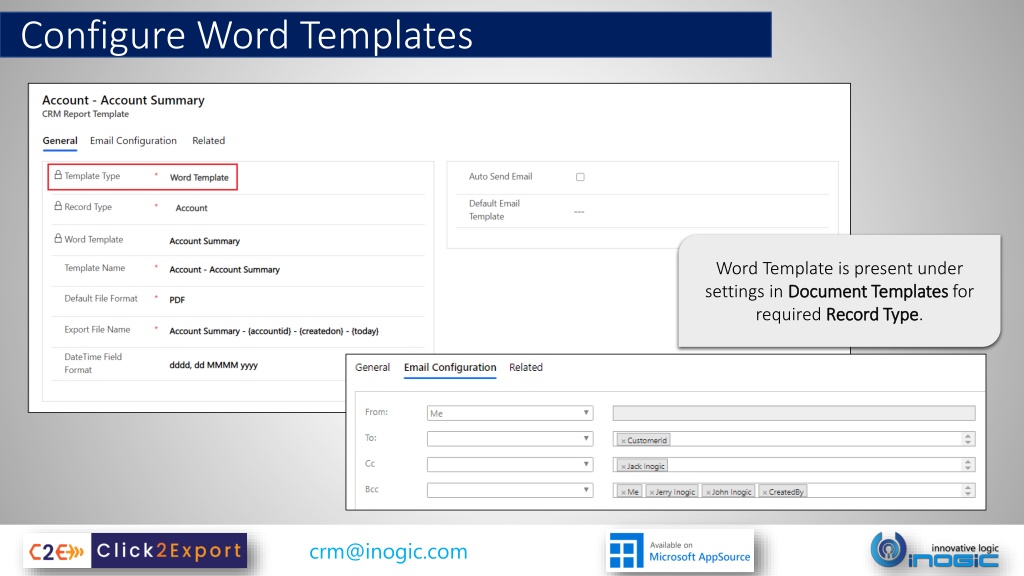Screen dimensions: 1024x576
Task: Select Email Configuration tab in email panel
Action: coord(450,367)
